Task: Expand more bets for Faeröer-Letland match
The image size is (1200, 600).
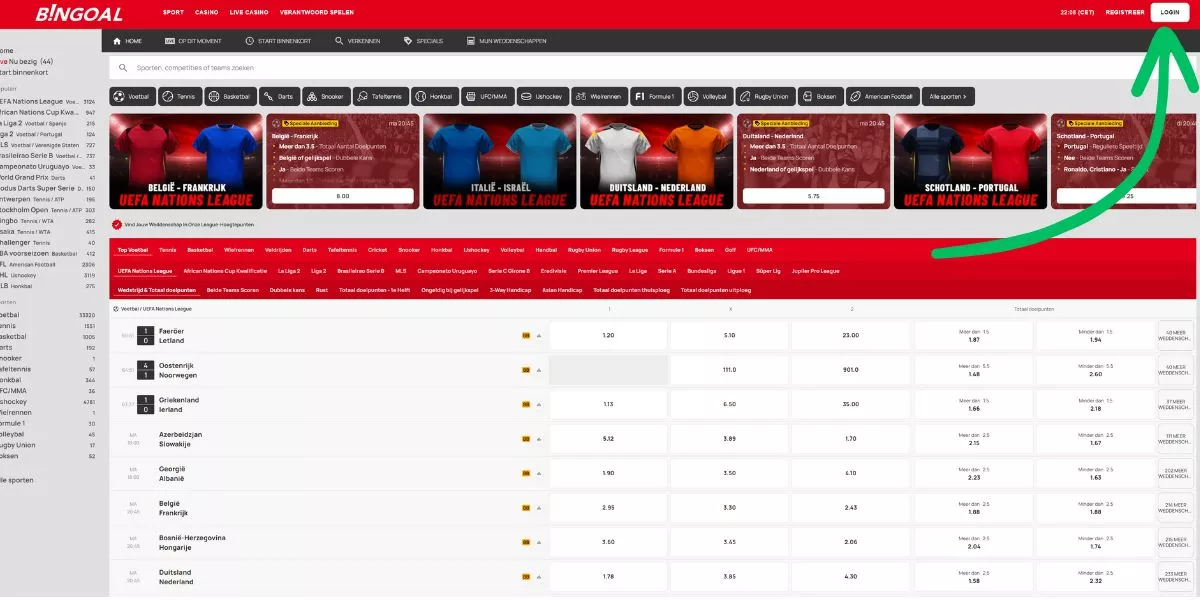Action: point(1175,335)
